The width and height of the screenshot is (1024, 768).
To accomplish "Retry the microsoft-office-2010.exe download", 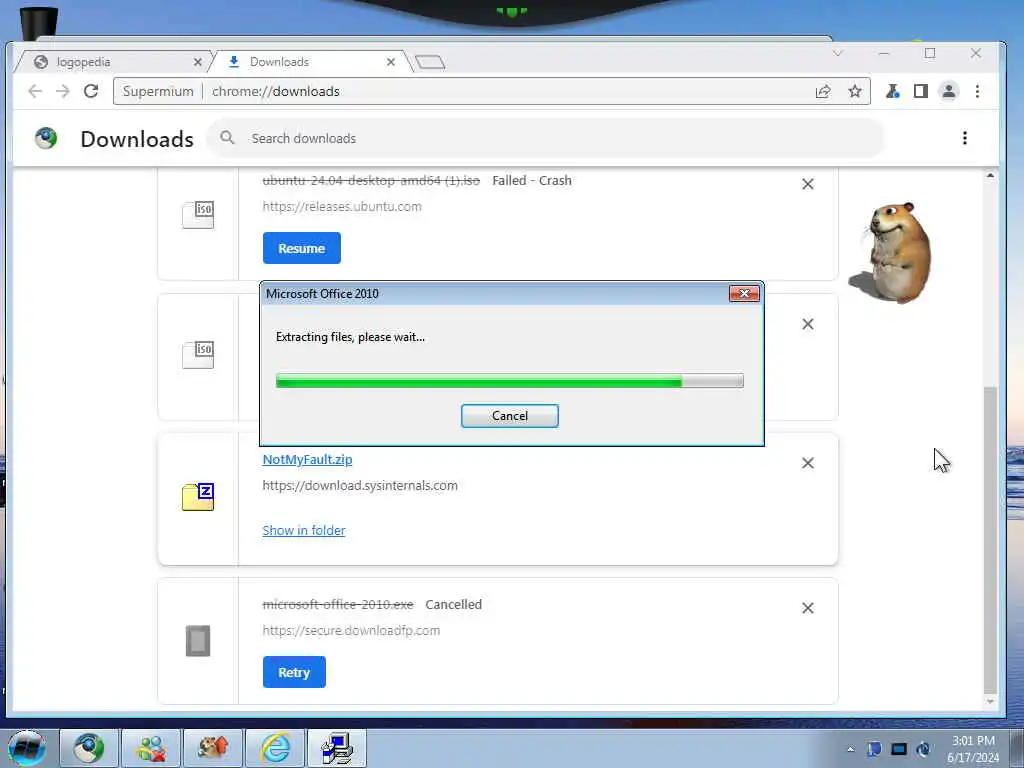I will (x=294, y=672).
